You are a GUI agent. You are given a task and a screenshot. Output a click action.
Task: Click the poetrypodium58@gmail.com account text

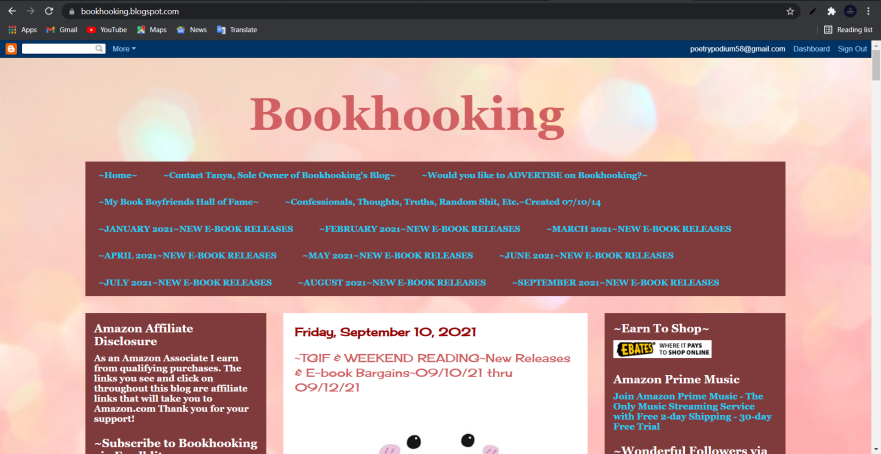(737, 49)
